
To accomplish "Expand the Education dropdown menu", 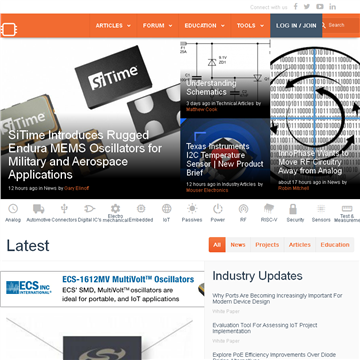I will 205,26.
